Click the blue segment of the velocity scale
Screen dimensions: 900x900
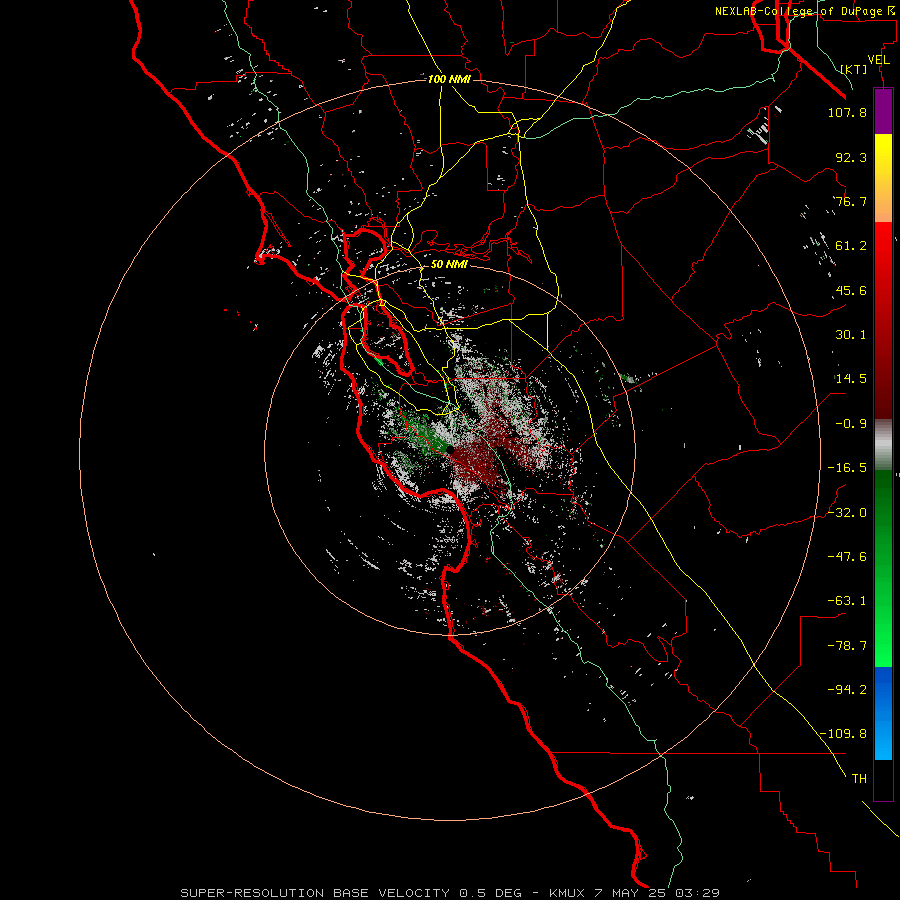coord(883,713)
